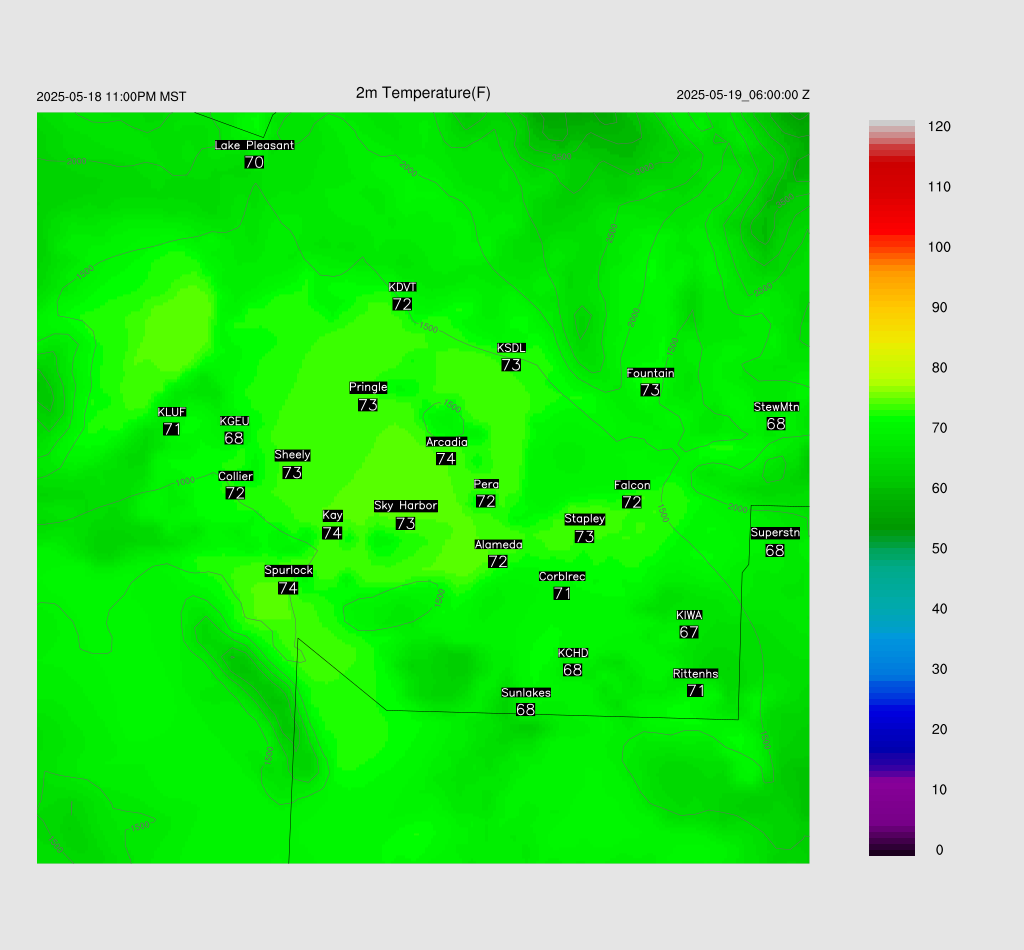The width and height of the screenshot is (1024, 950).
Task: Select the Arcadia station label
Action: pos(447,442)
